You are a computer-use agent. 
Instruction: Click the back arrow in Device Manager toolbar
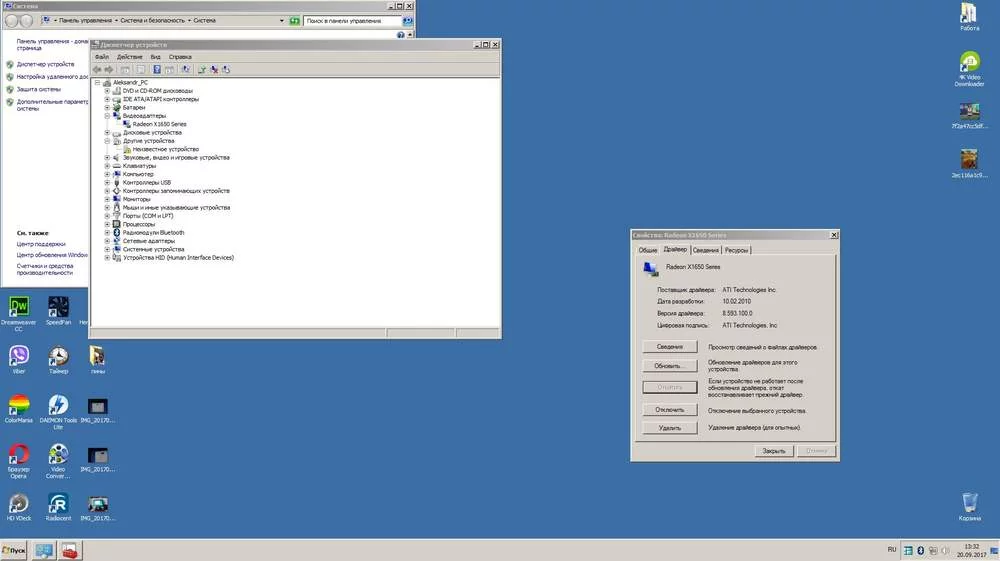[97, 69]
